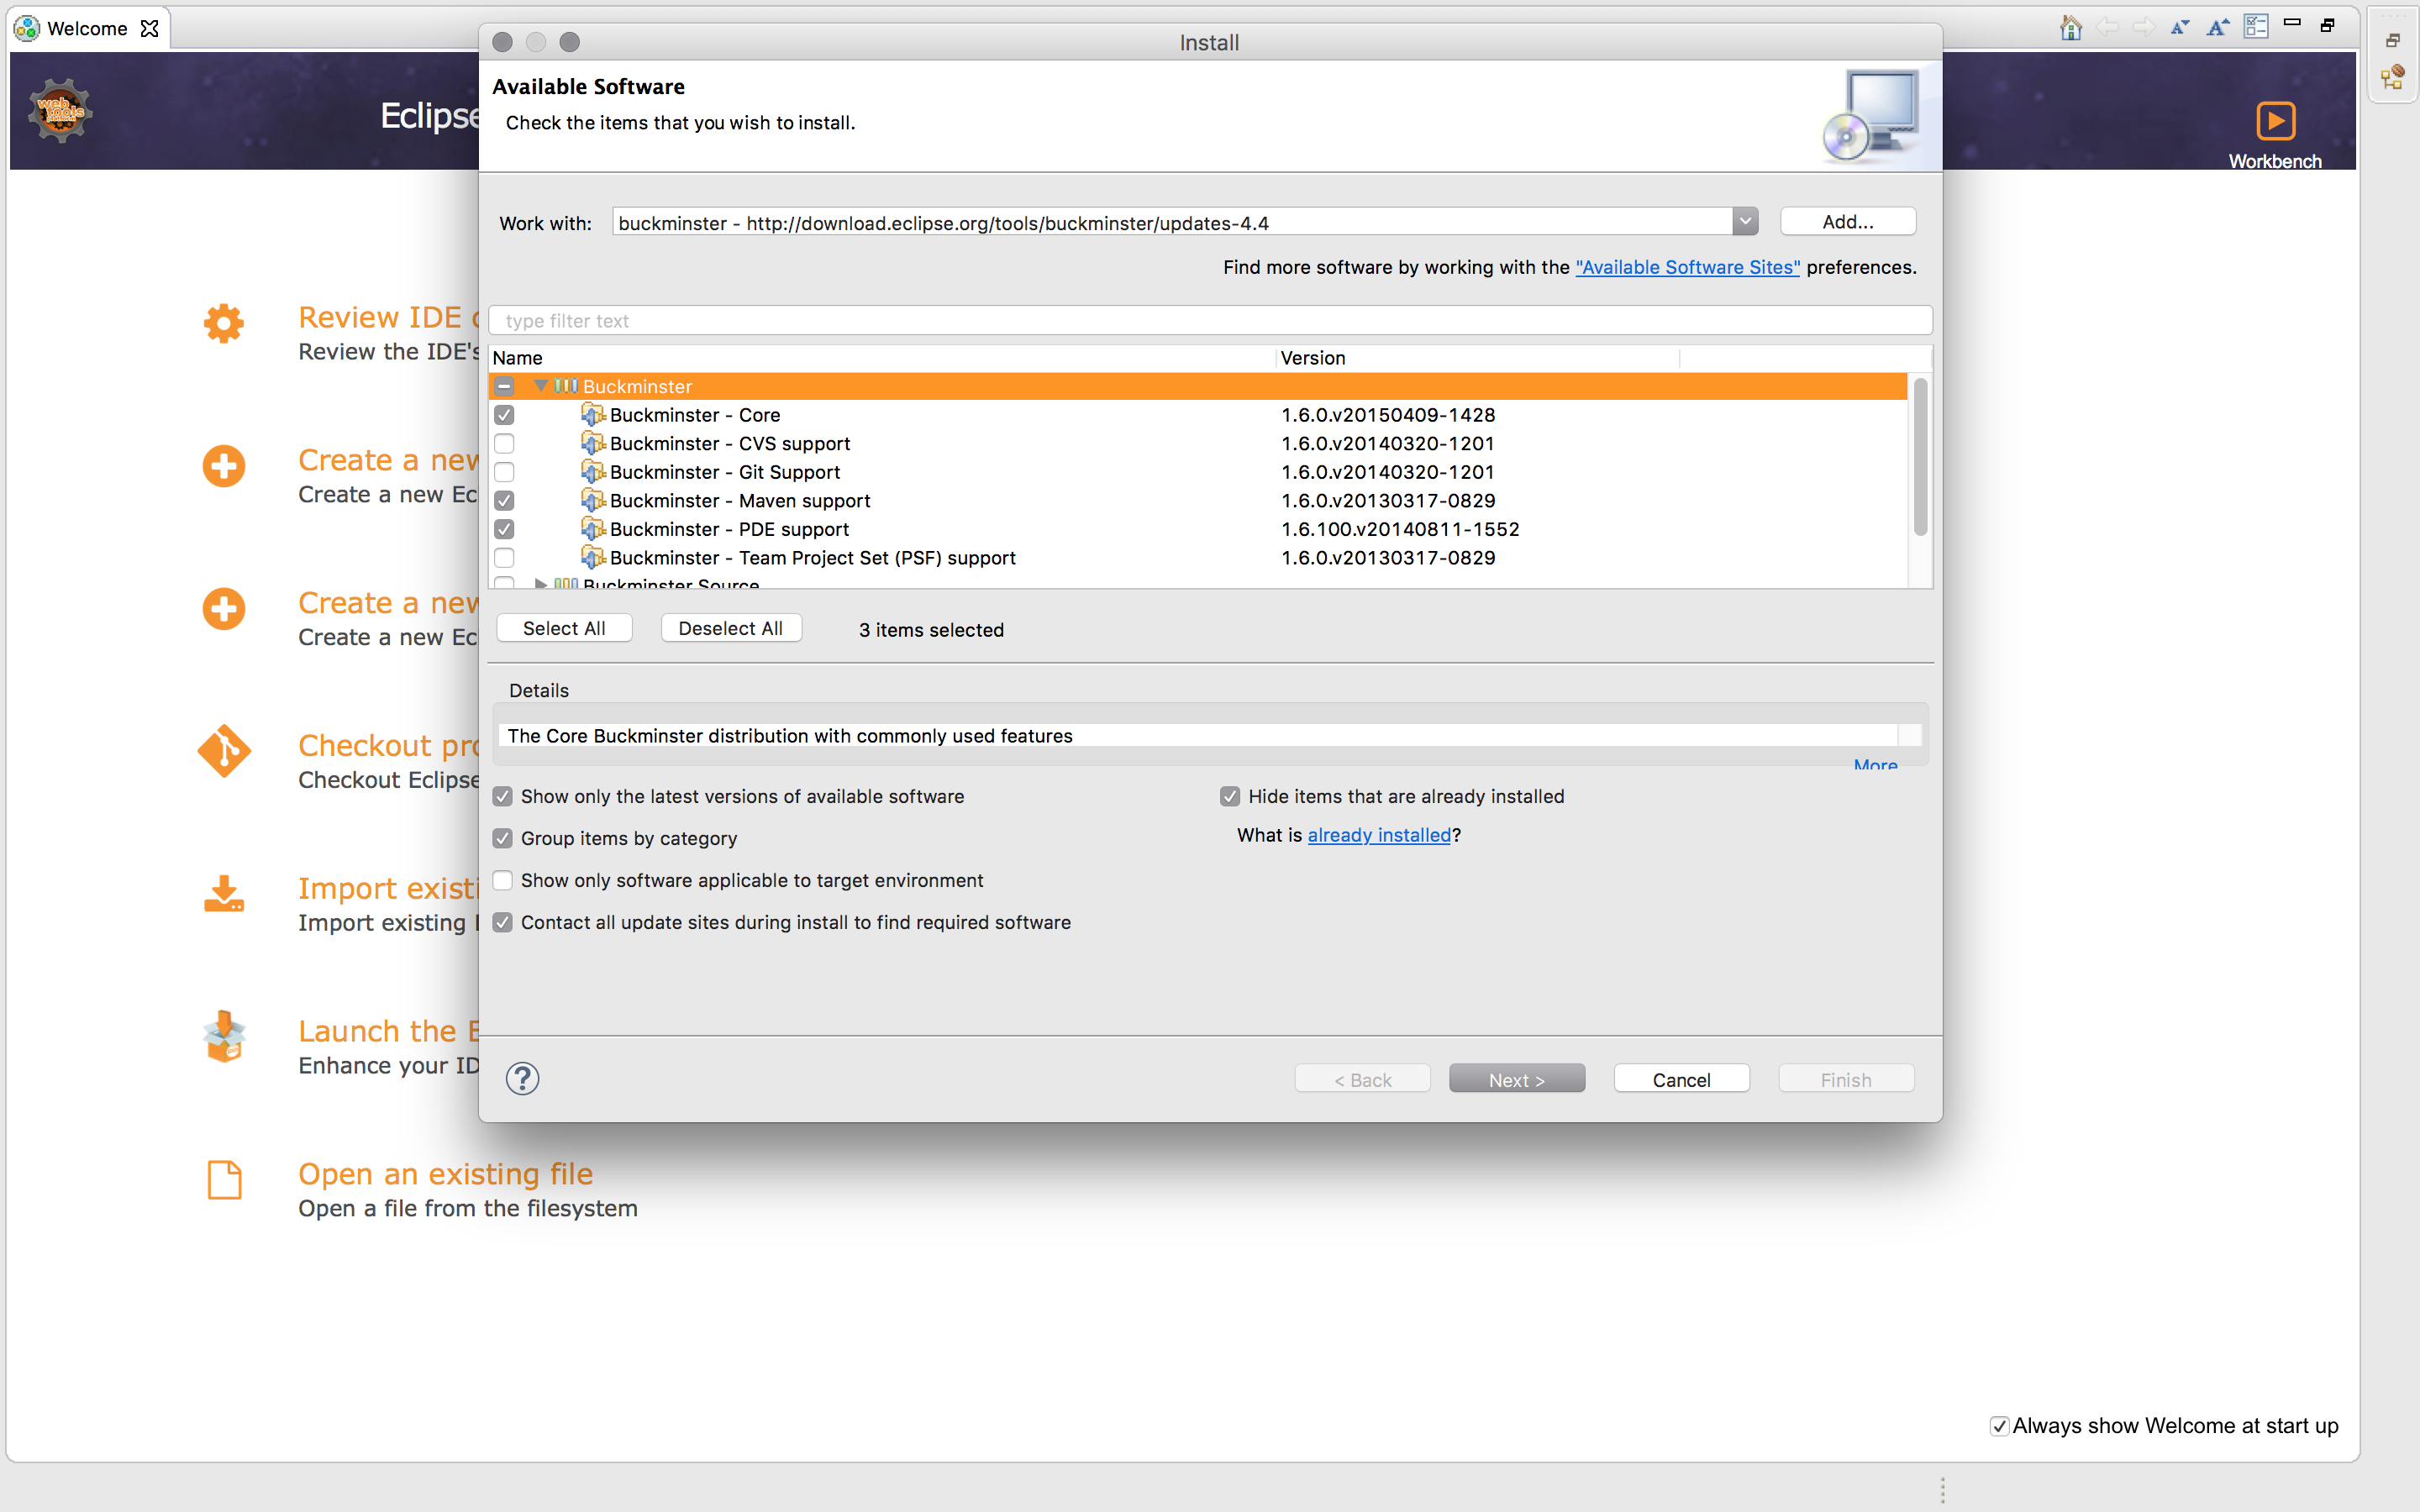This screenshot has width=2420, height=1512.
Task: Click the reduce font size icon
Action: tap(2179, 27)
